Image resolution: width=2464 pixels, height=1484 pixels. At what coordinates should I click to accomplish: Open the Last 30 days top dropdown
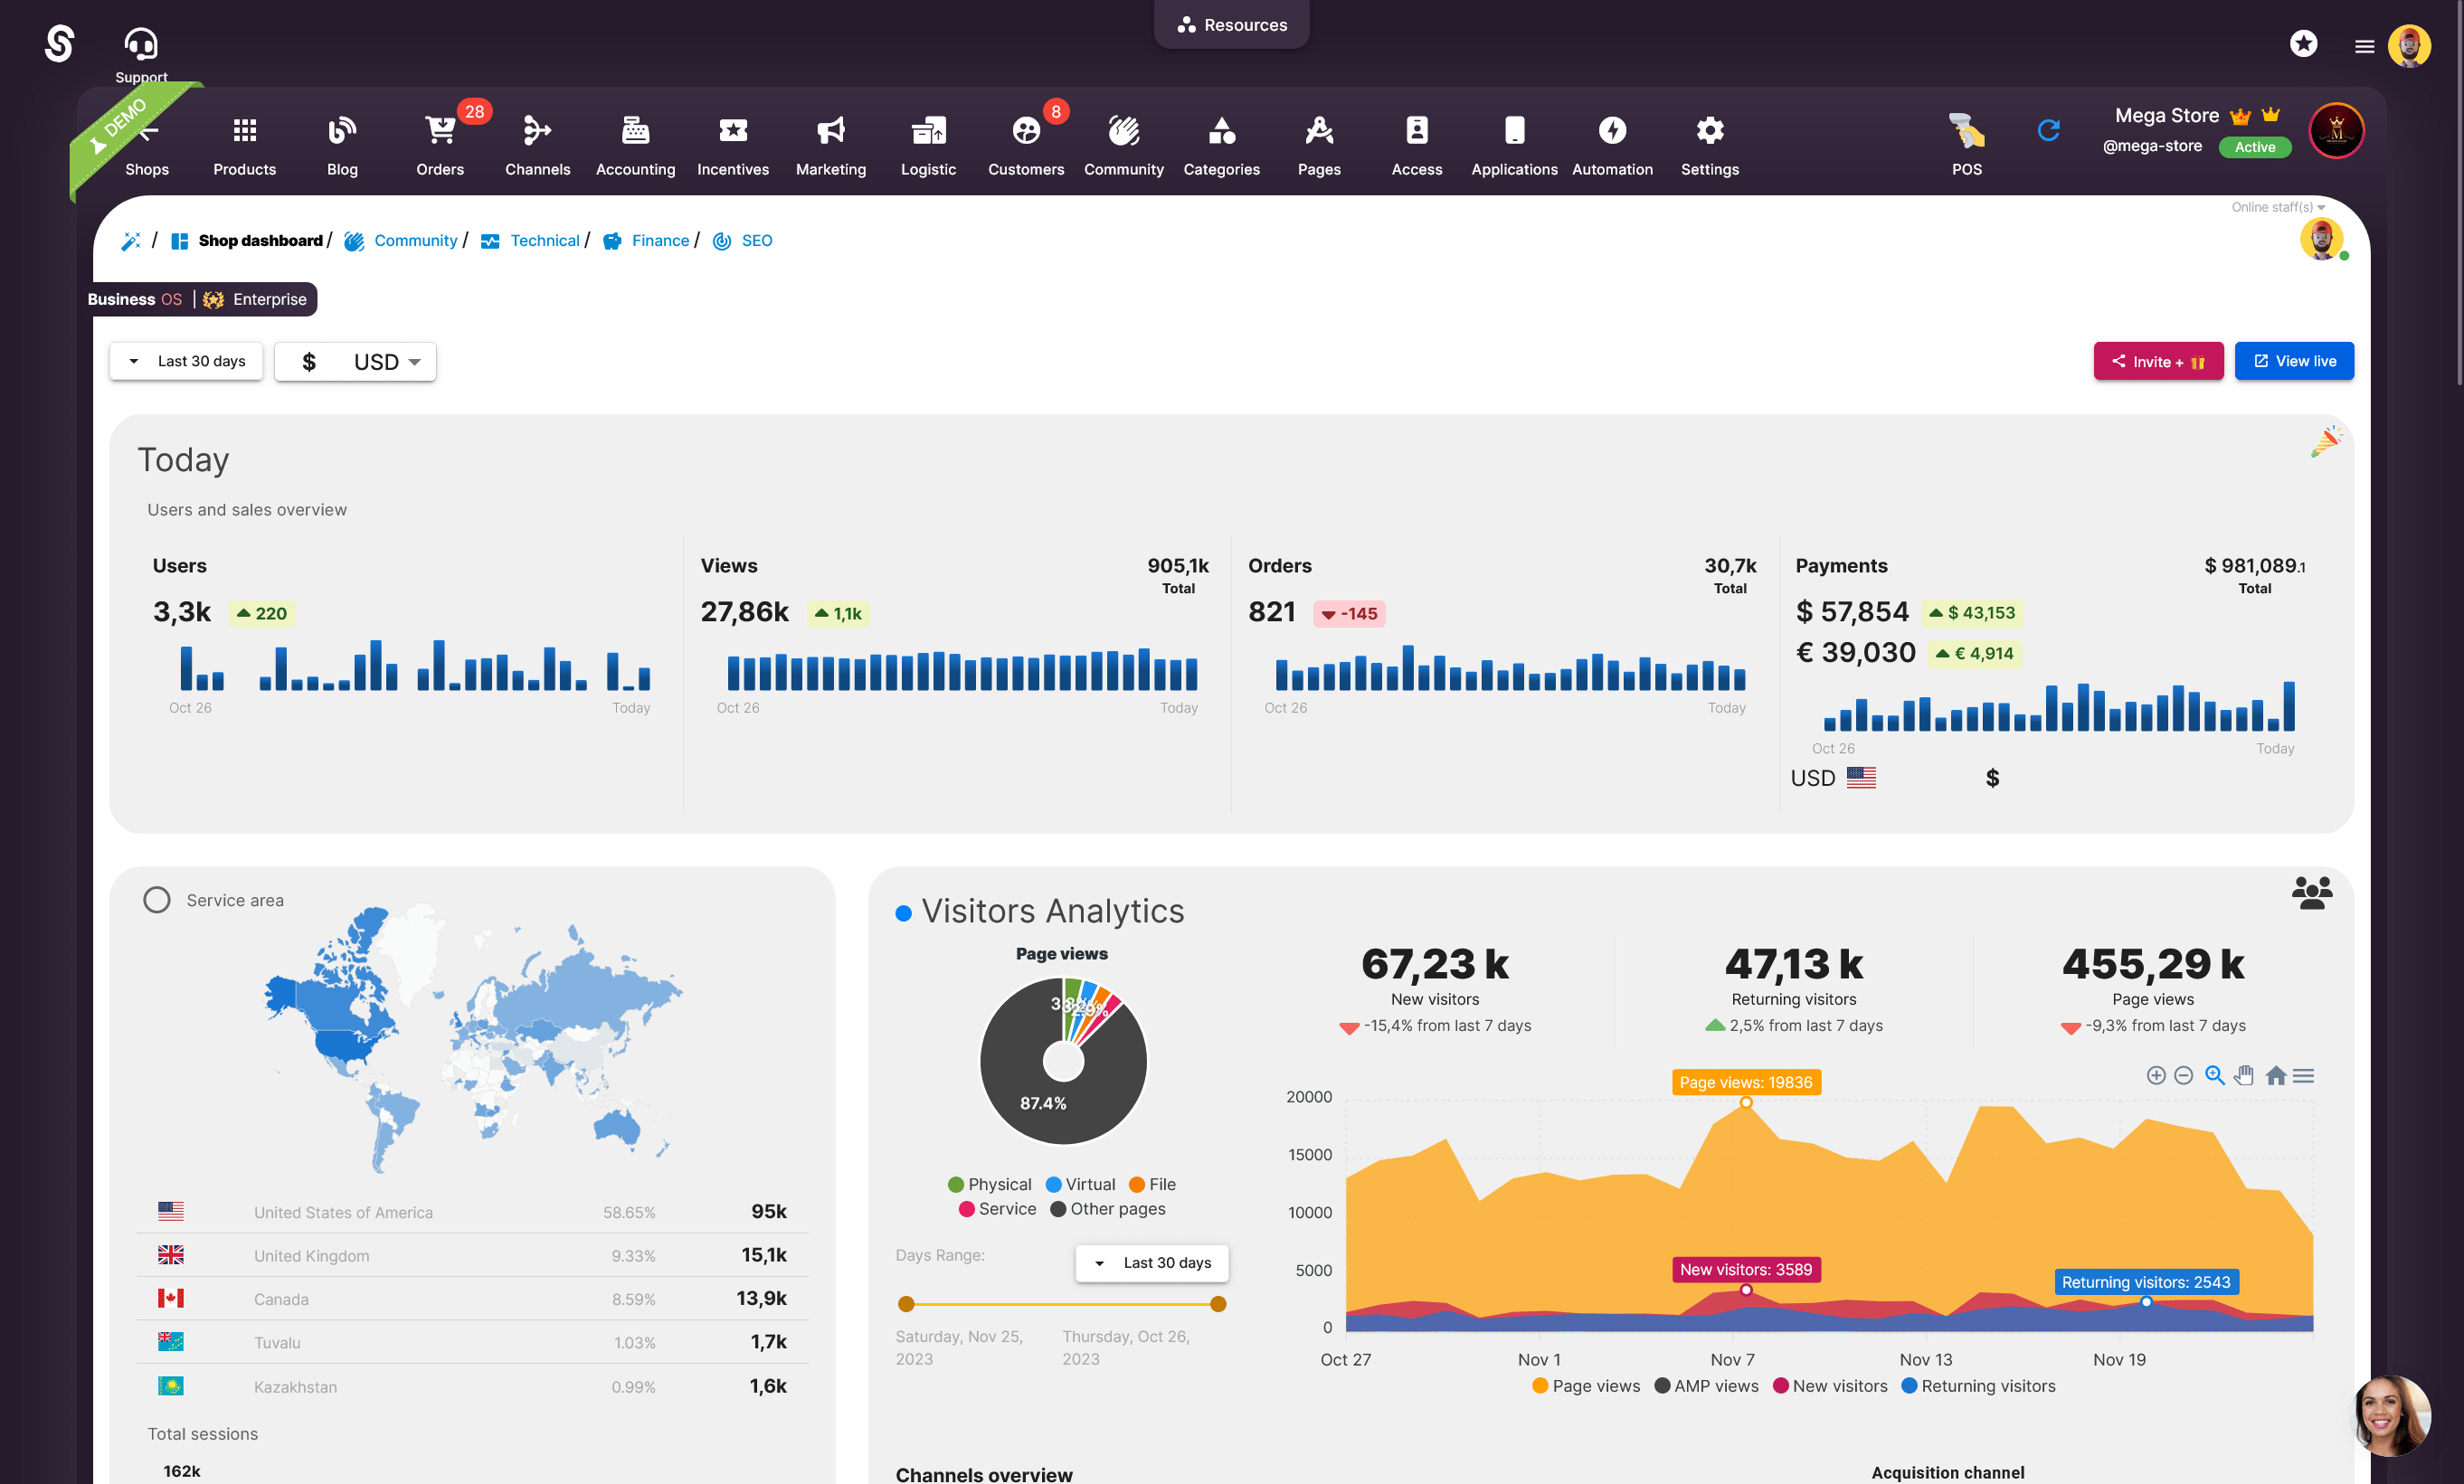click(x=187, y=362)
